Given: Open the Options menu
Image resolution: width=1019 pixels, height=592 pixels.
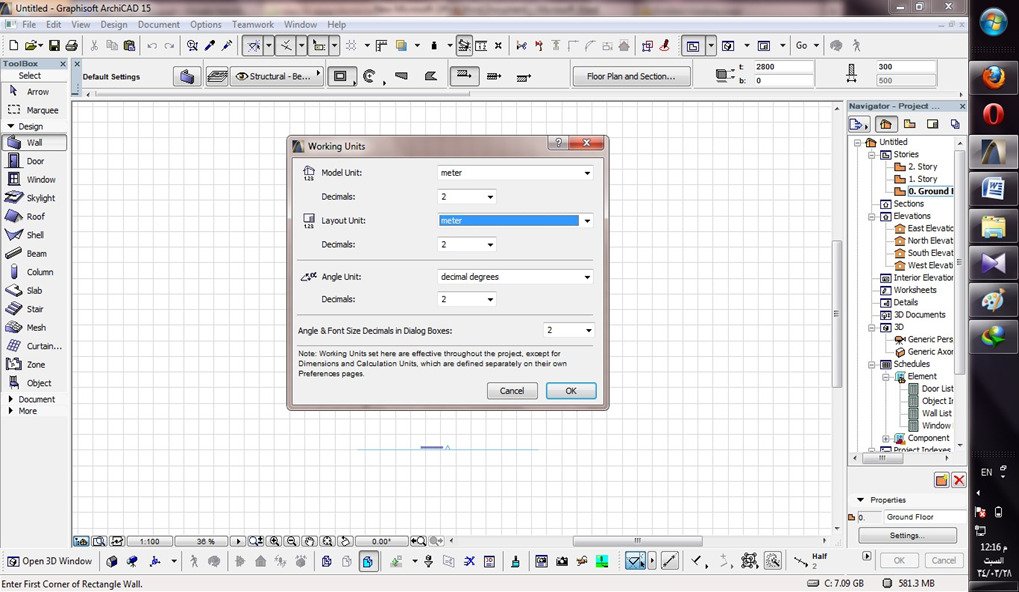Looking at the screenshot, I should (x=206, y=24).
